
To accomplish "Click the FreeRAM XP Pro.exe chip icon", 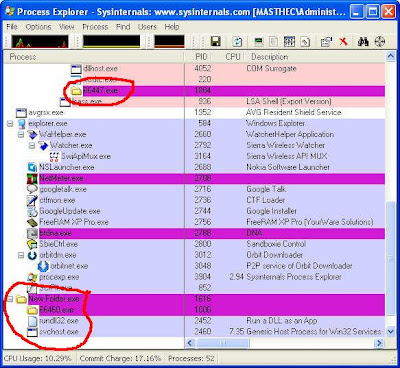I will [32, 222].
